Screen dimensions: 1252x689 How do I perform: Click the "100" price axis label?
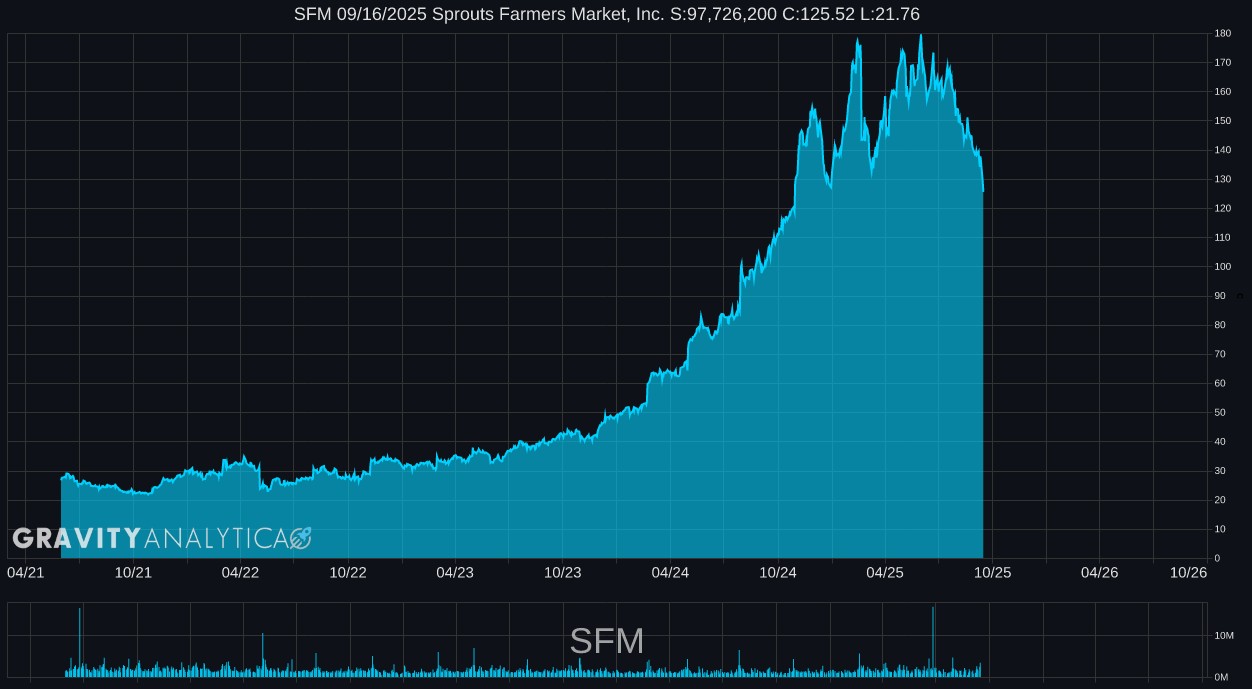point(1222,267)
